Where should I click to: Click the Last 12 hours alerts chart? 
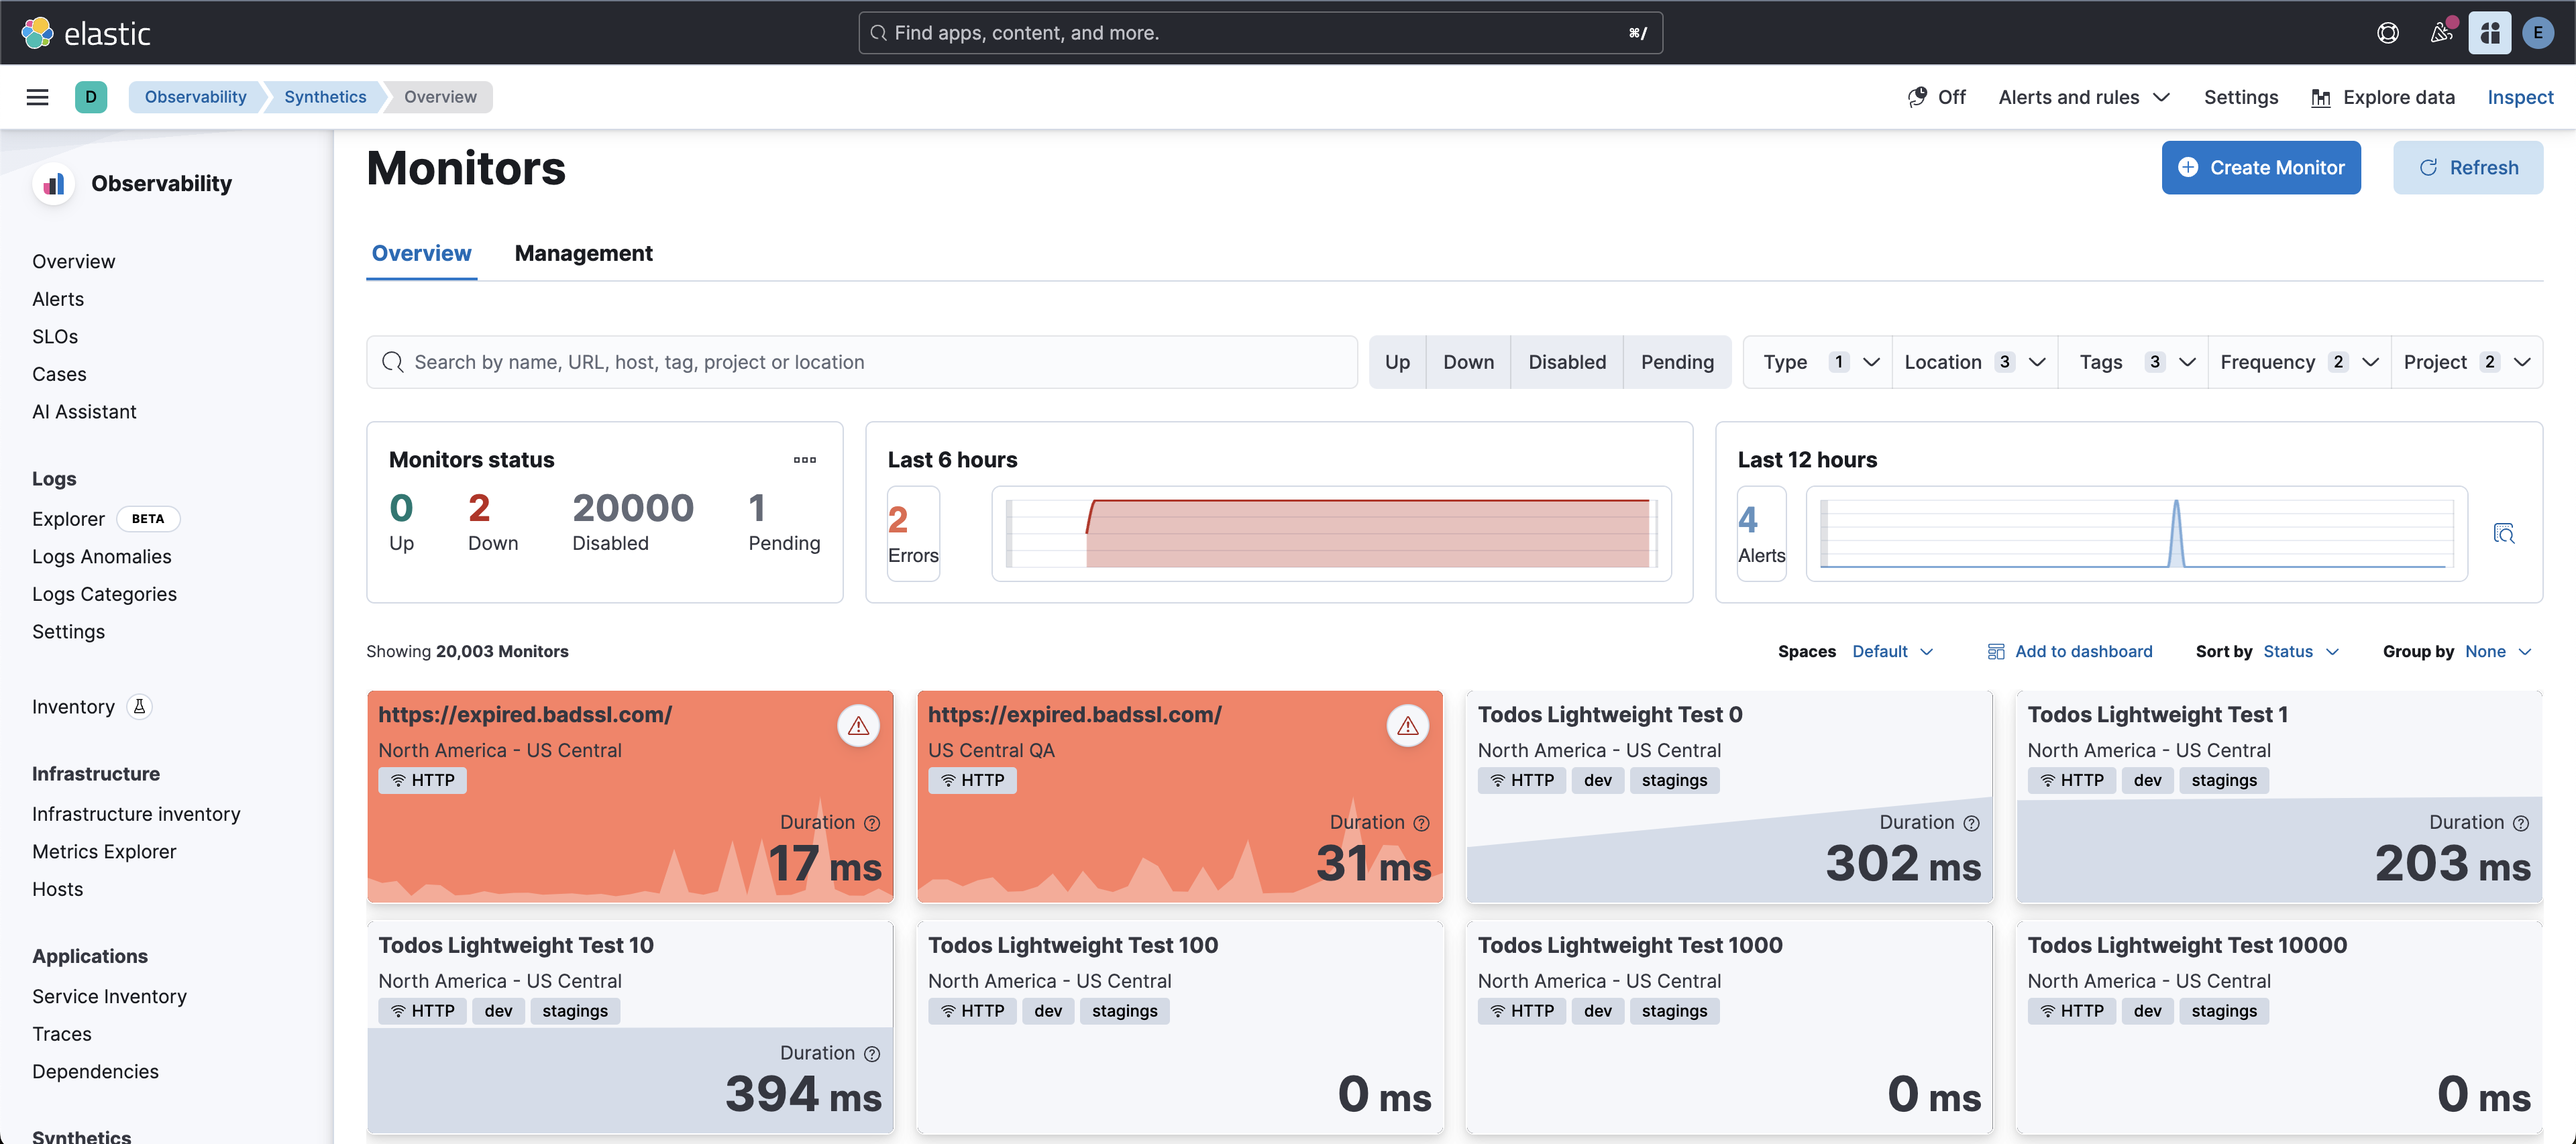pyautogui.click(x=2136, y=533)
